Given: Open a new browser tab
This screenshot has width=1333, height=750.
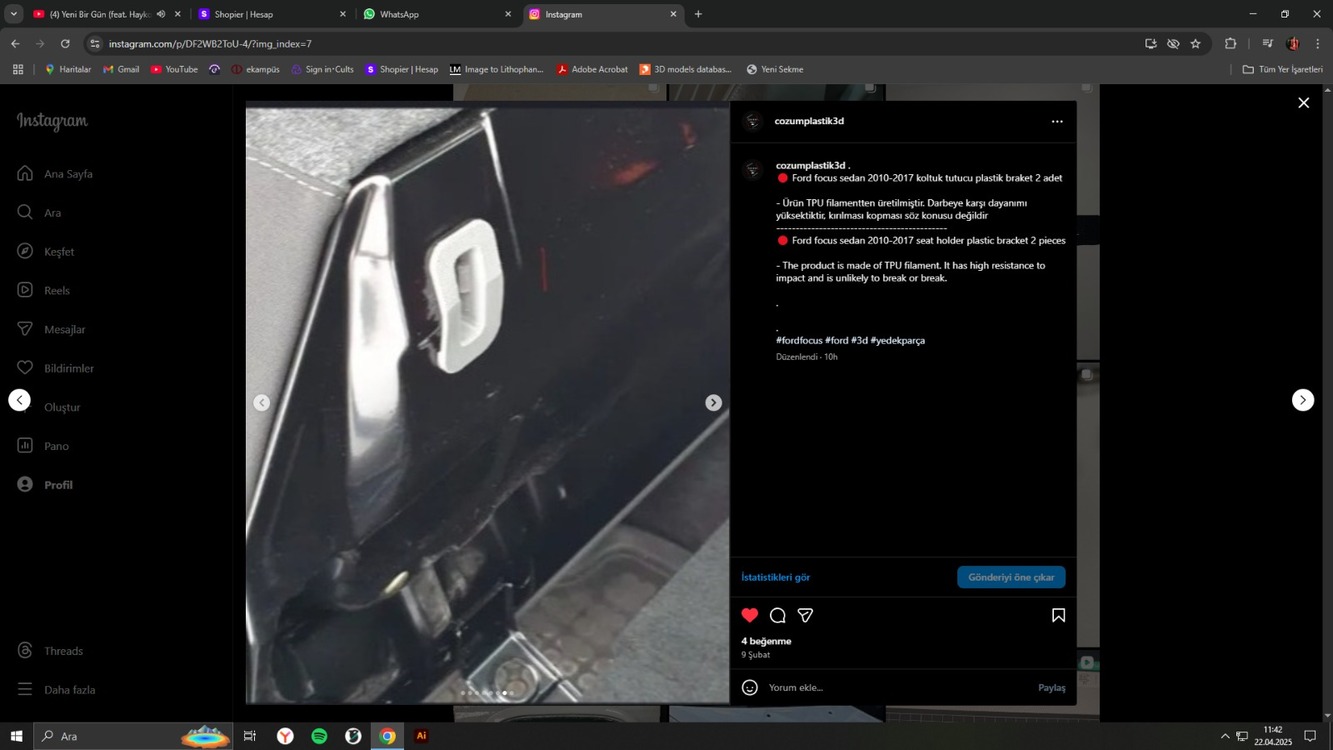Looking at the screenshot, I should coord(698,14).
